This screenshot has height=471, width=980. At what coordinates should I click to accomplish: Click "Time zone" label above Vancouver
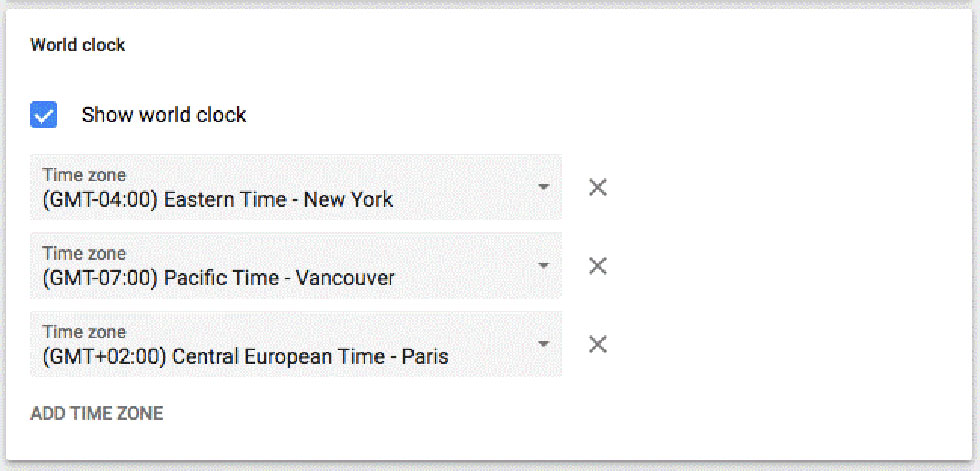pos(84,254)
